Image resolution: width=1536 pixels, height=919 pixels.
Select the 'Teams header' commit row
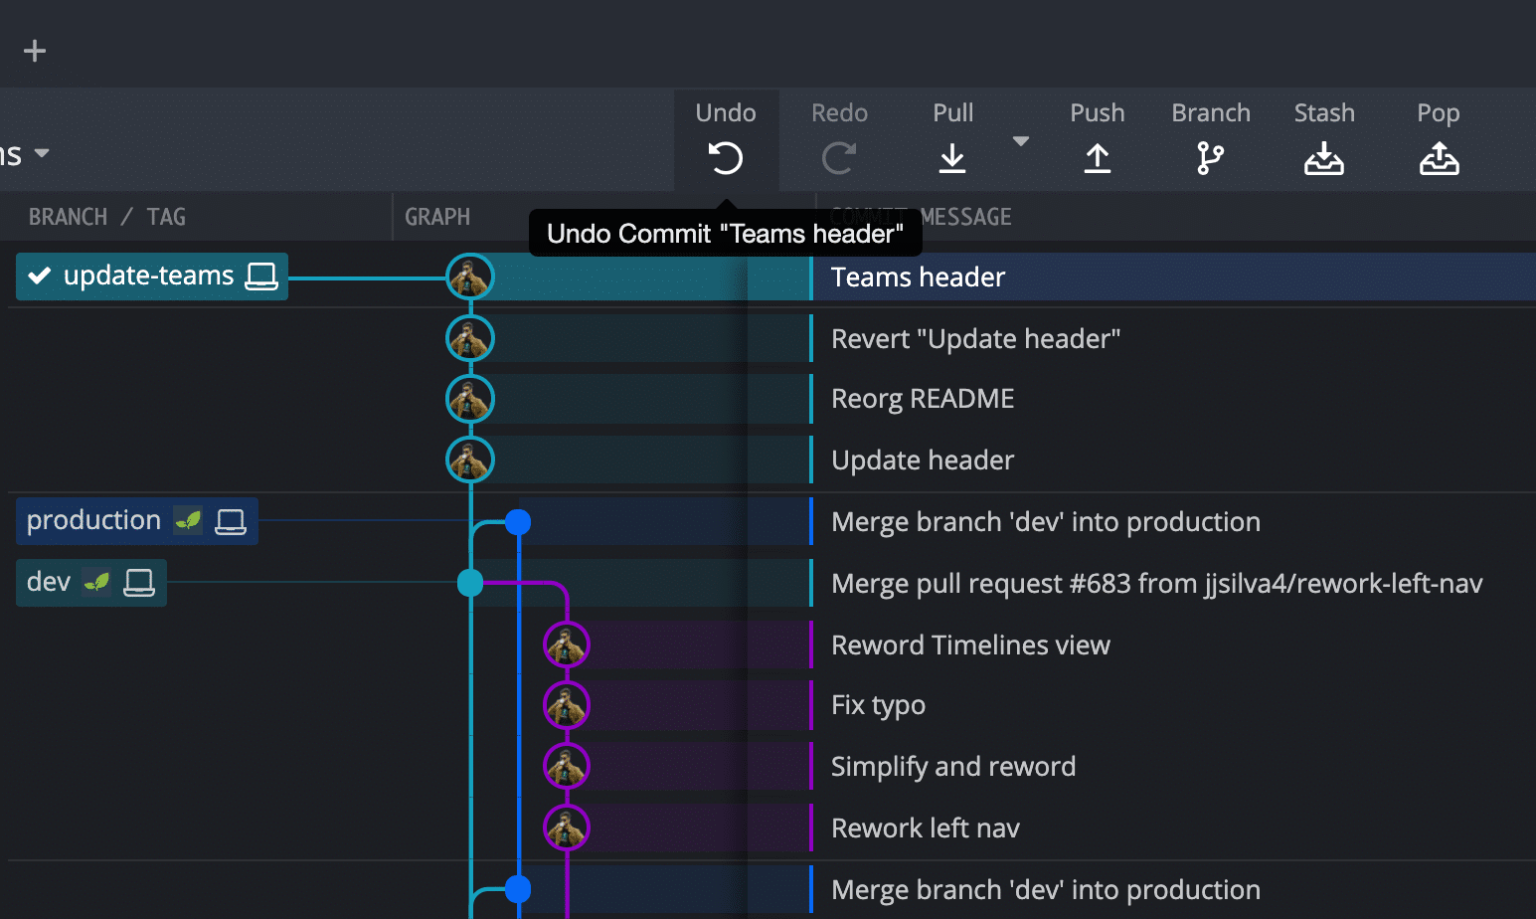1100,277
